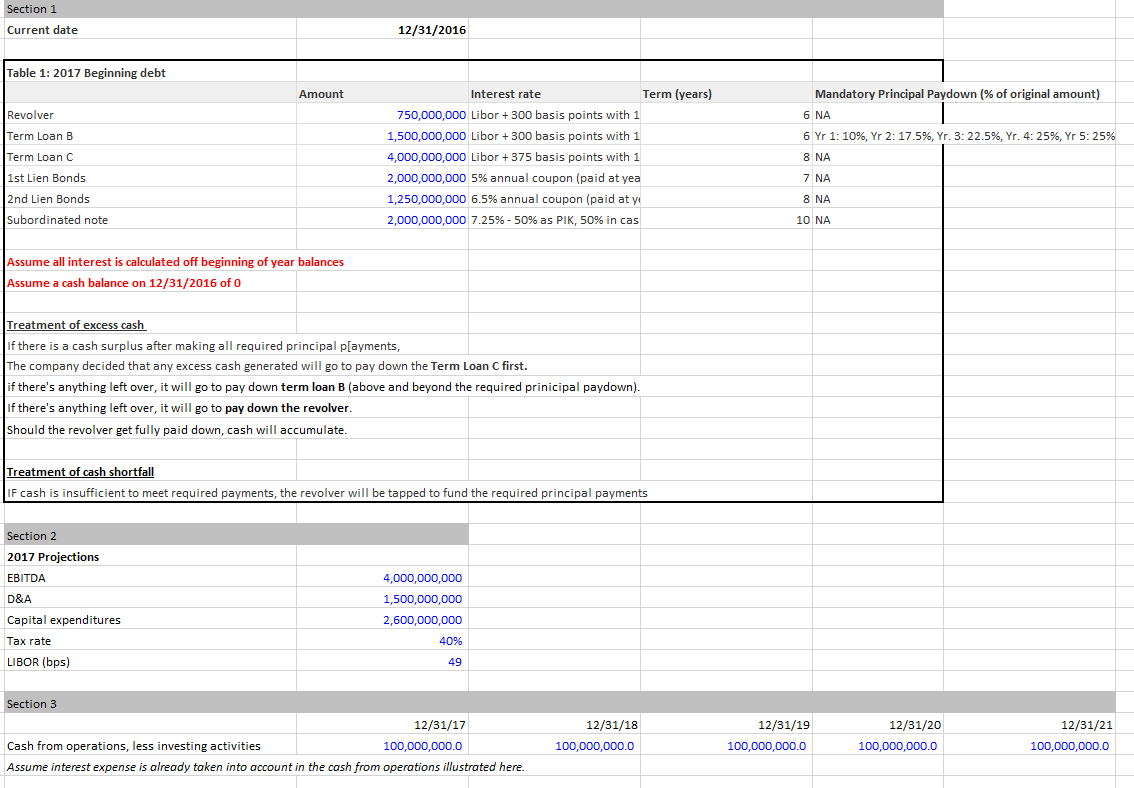Select the Term Loan C first sentence
Image resolution: width=1134 pixels, height=788 pixels.
tap(267, 366)
